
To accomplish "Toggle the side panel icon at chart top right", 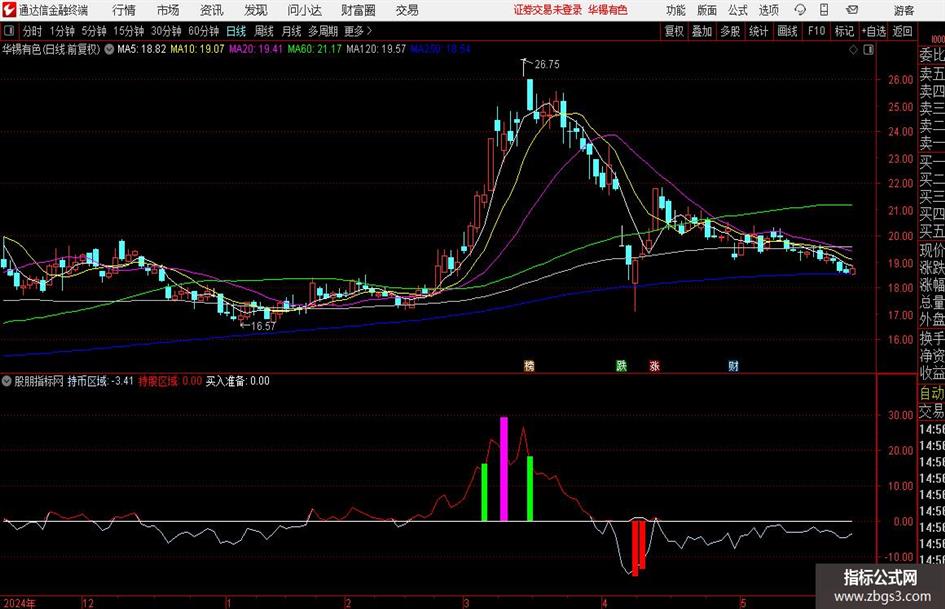I will (x=868, y=50).
